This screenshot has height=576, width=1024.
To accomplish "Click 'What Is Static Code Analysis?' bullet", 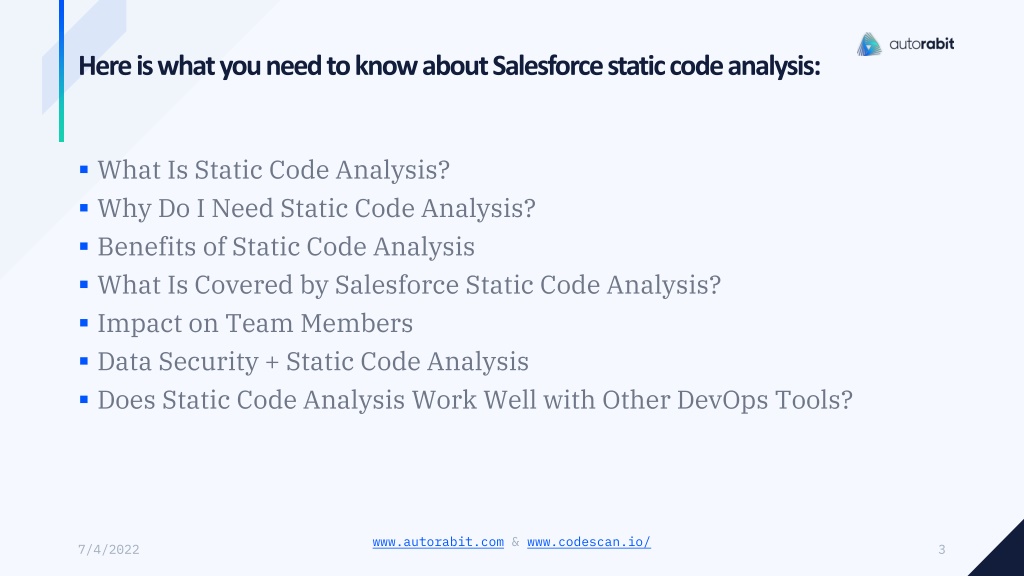I will pyautogui.click(x=274, y=170).
